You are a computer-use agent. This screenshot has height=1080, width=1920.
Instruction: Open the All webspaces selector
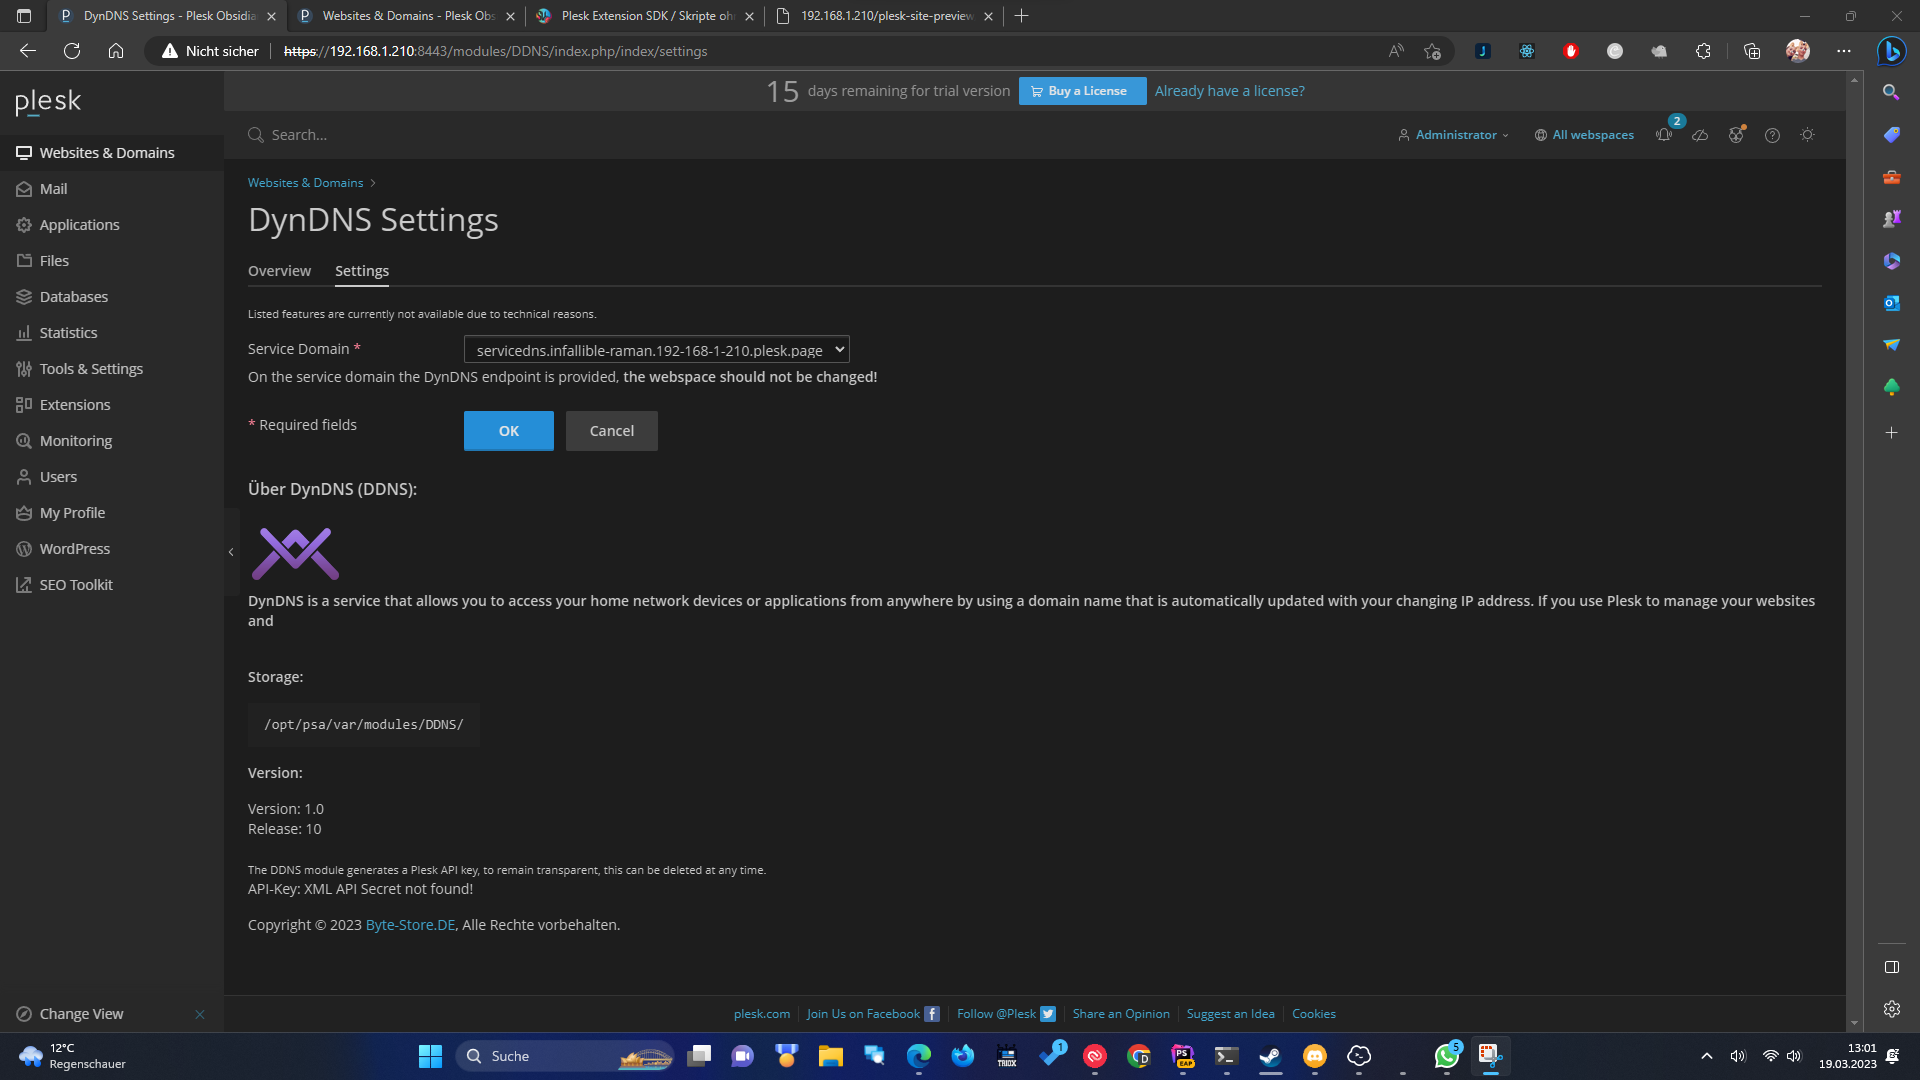(1585, 135)
